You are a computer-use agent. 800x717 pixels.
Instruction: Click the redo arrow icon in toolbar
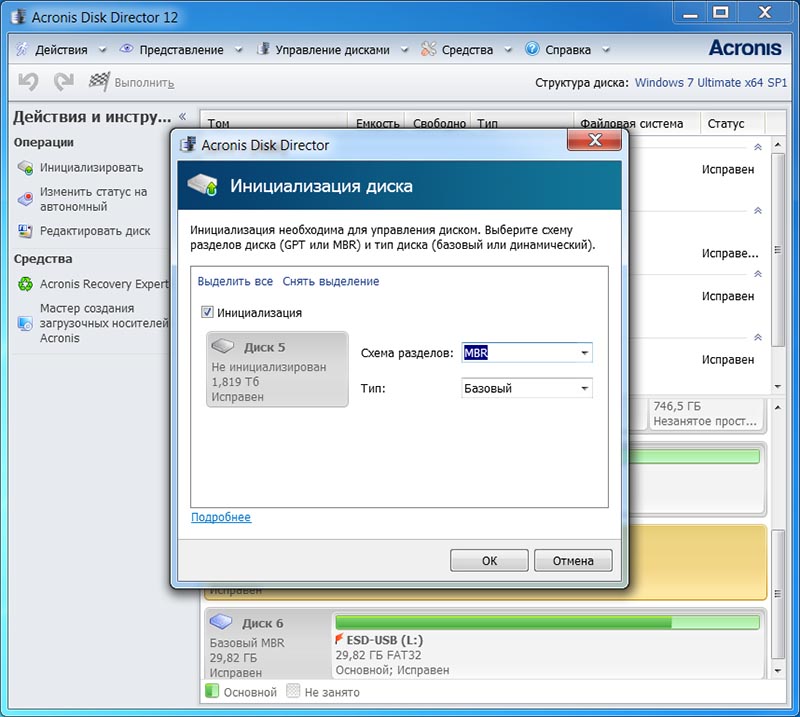point(64,82)
